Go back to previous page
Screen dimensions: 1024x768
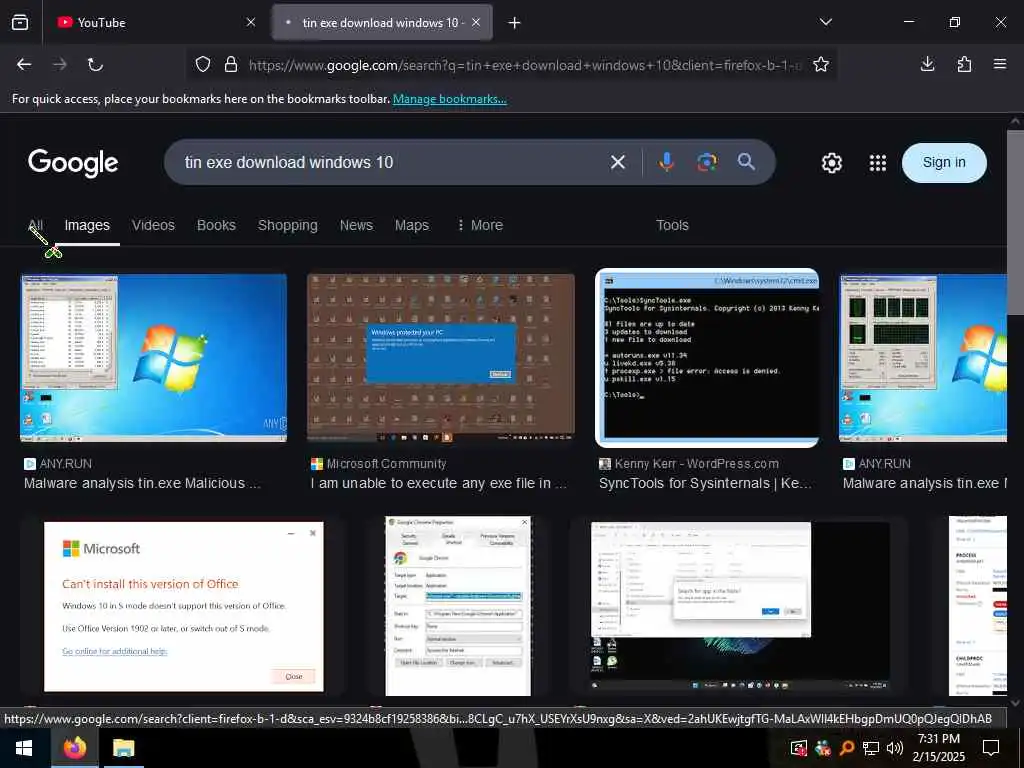(24, 64)
